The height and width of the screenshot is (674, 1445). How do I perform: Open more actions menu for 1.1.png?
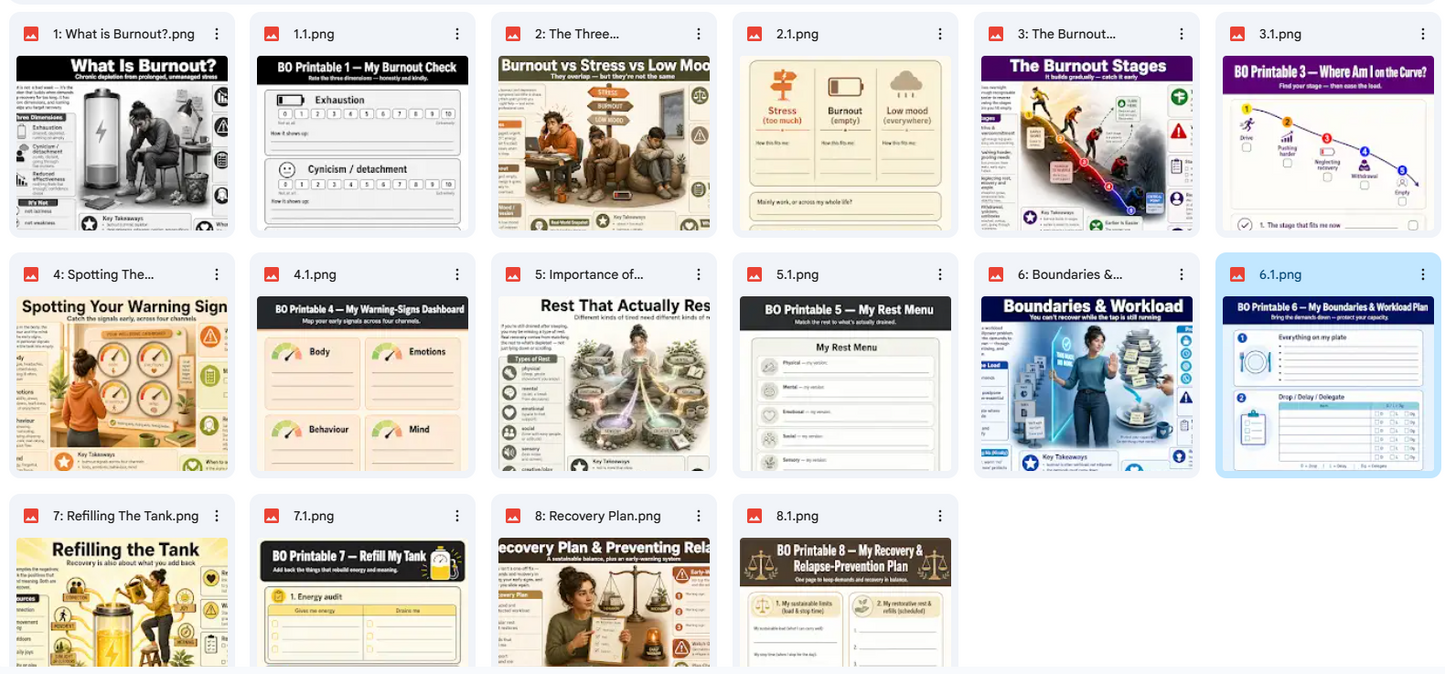(457, 34)
